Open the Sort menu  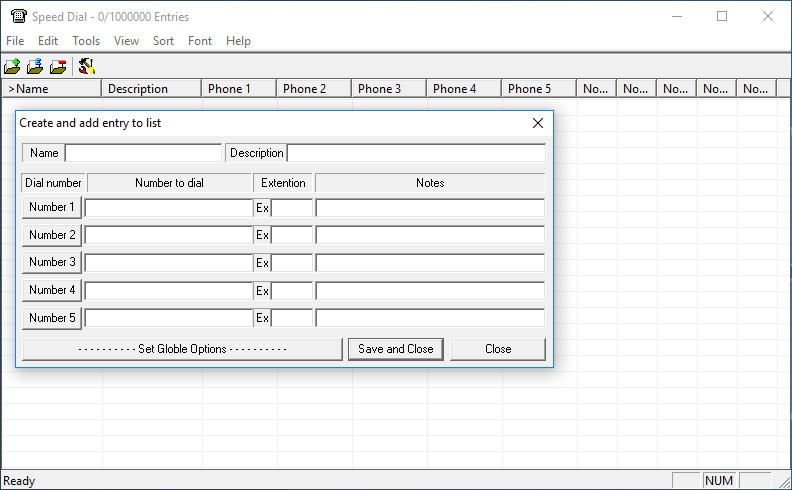click(163, 41)
